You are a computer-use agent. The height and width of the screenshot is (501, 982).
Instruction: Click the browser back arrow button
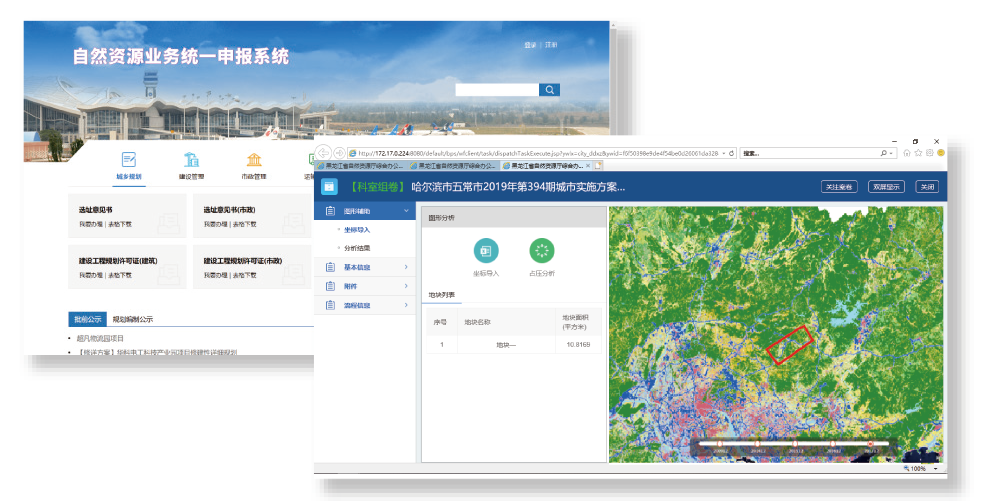tap(323, 153)
